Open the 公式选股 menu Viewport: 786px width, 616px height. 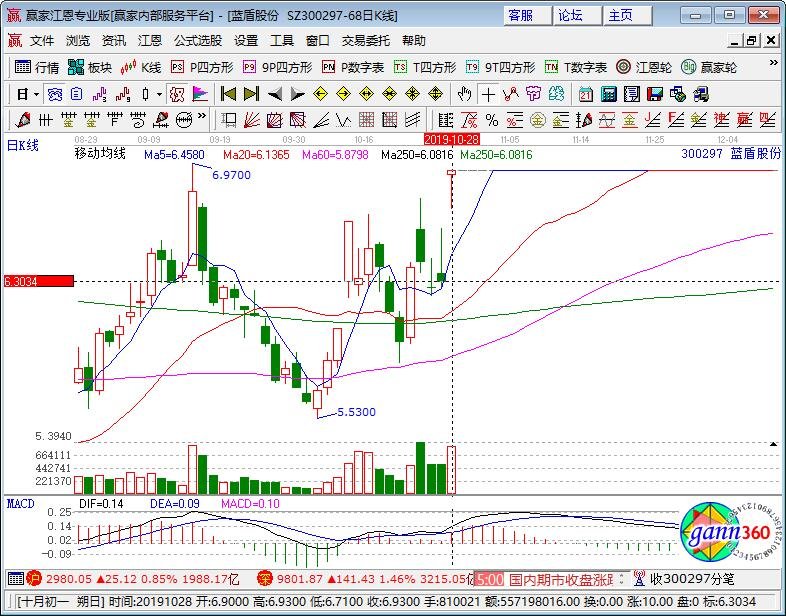click(x=198, y=41)
